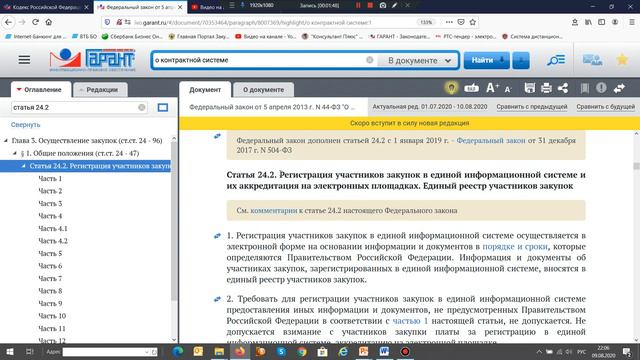Reload the browser page
The image size is (640, 360).
coord(36,22)
